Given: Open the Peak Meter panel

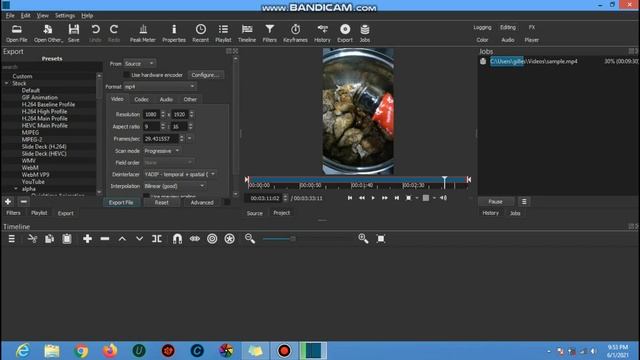Looking at the screenshot, I should [142, 33].
